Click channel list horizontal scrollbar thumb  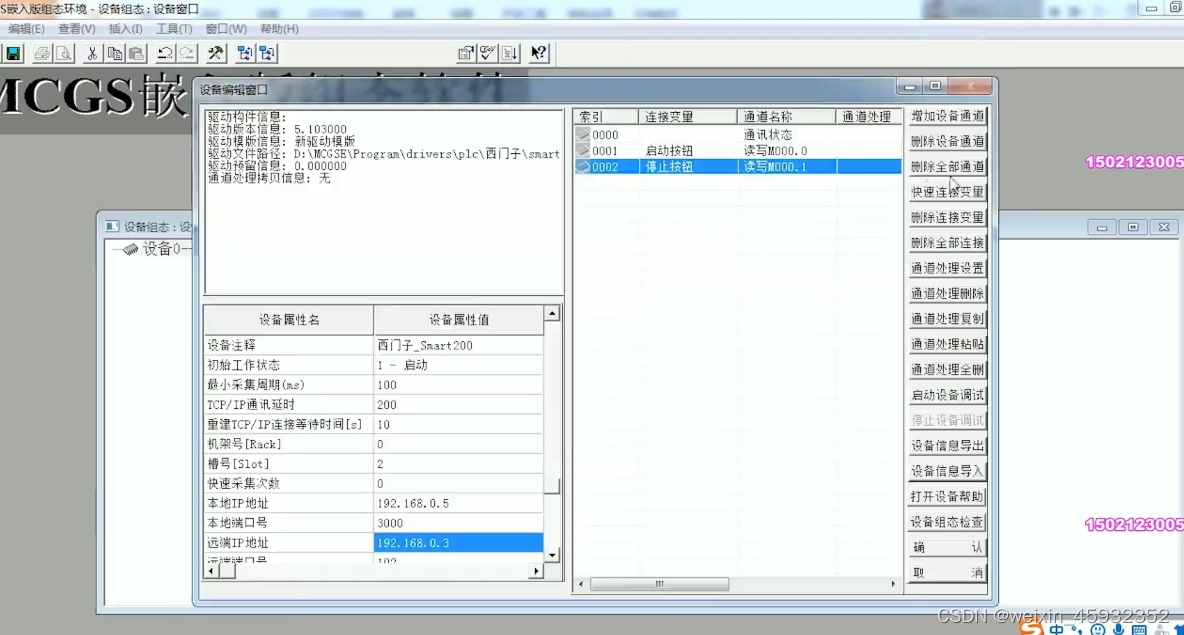click(x=659, y=584)
